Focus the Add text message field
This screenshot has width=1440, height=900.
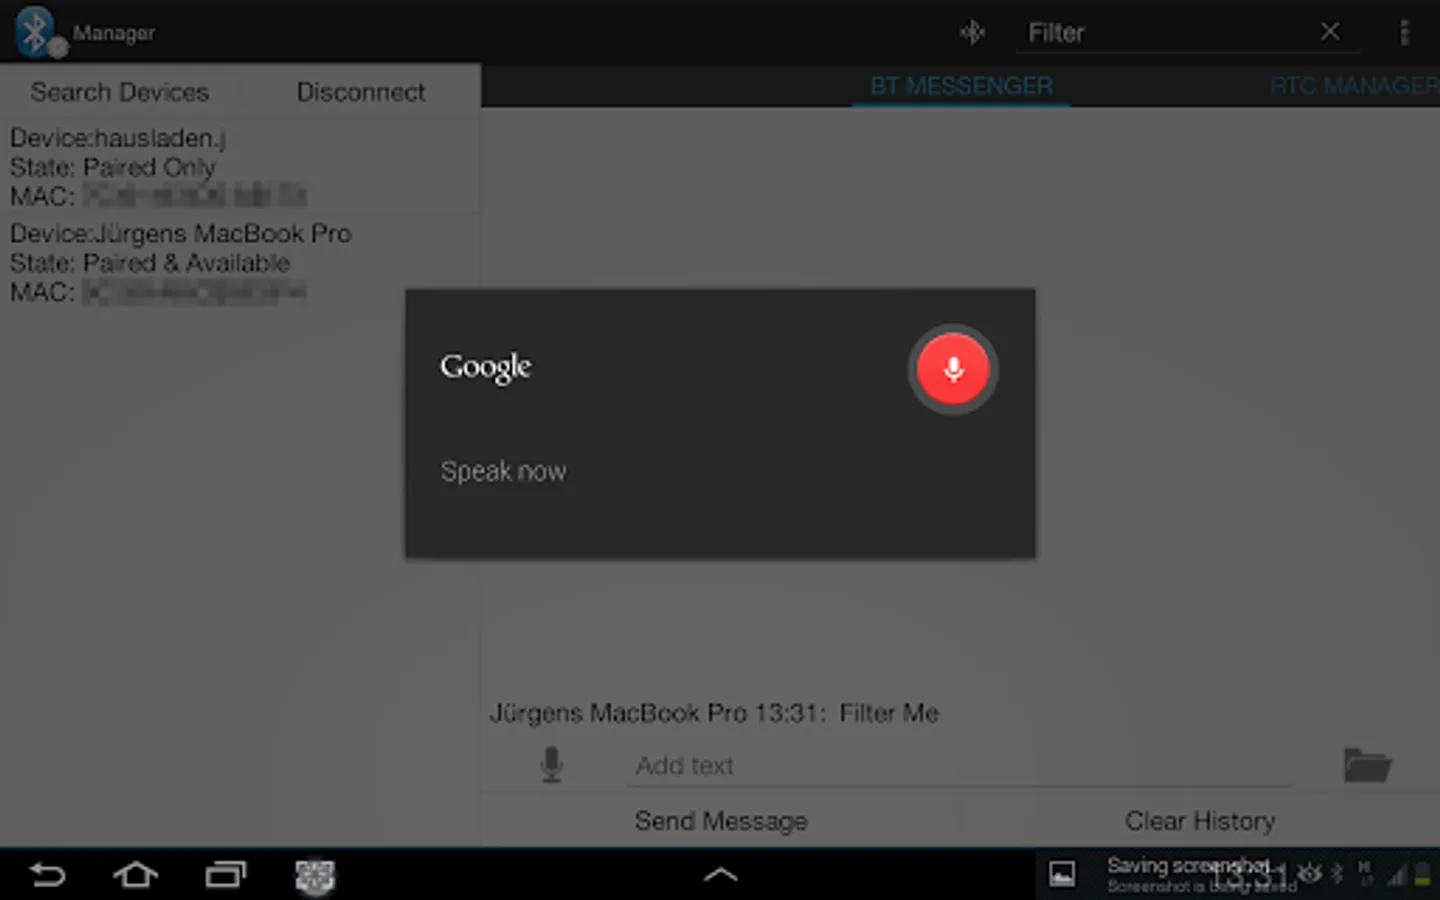[958, 766]
